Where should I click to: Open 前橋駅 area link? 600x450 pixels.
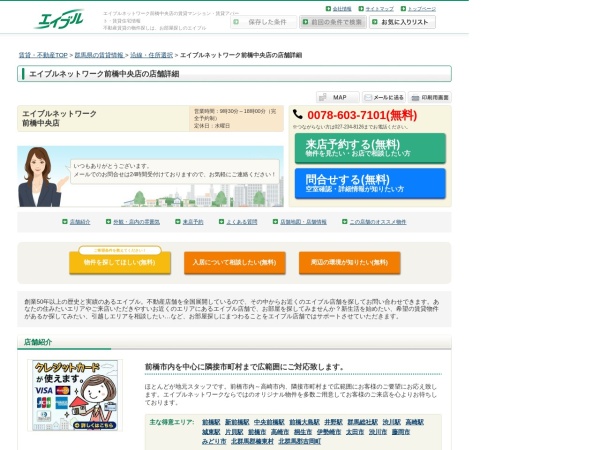[211, 422]
